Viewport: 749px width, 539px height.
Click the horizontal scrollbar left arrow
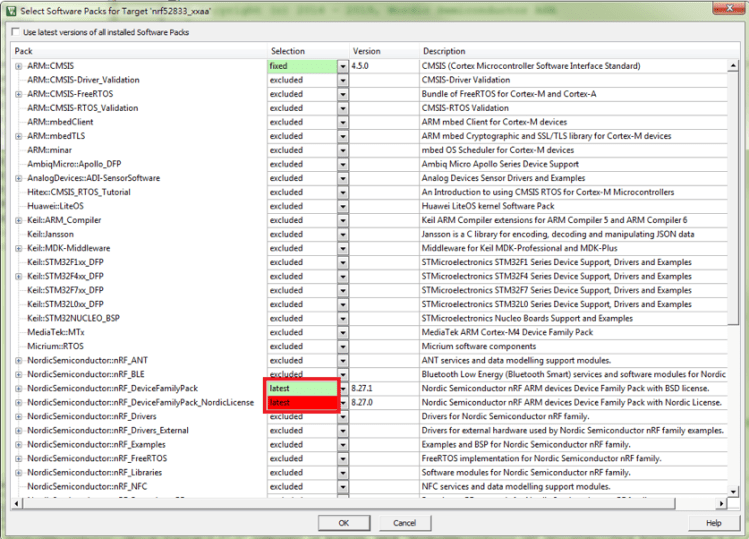(x=17, y=504)
